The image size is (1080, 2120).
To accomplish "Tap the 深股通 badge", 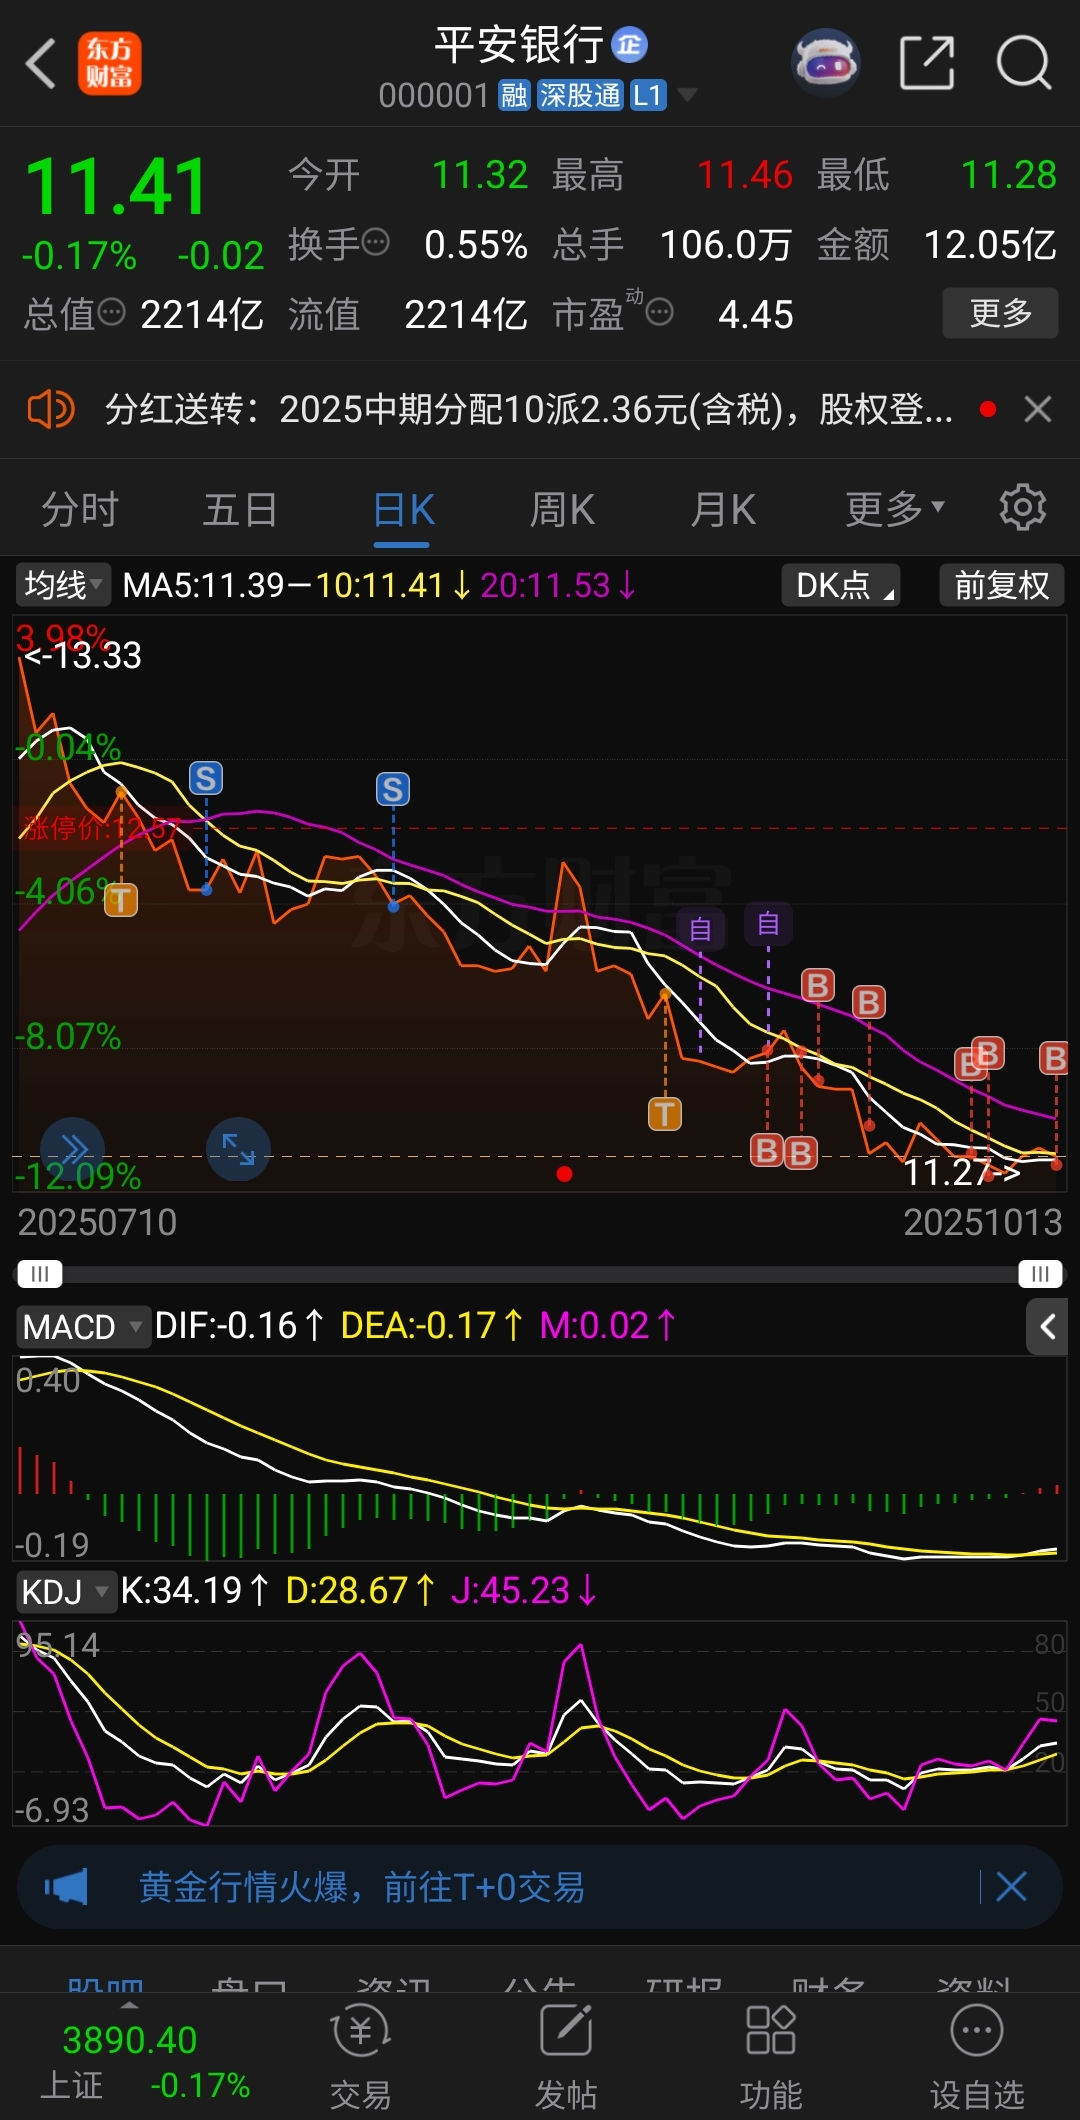I will (580, 96).
